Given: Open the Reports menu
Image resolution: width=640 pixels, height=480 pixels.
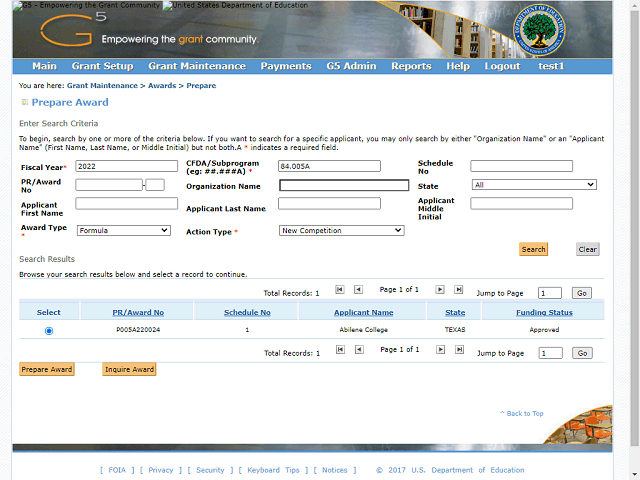Looking at the screenshot, I should point(411,66).
